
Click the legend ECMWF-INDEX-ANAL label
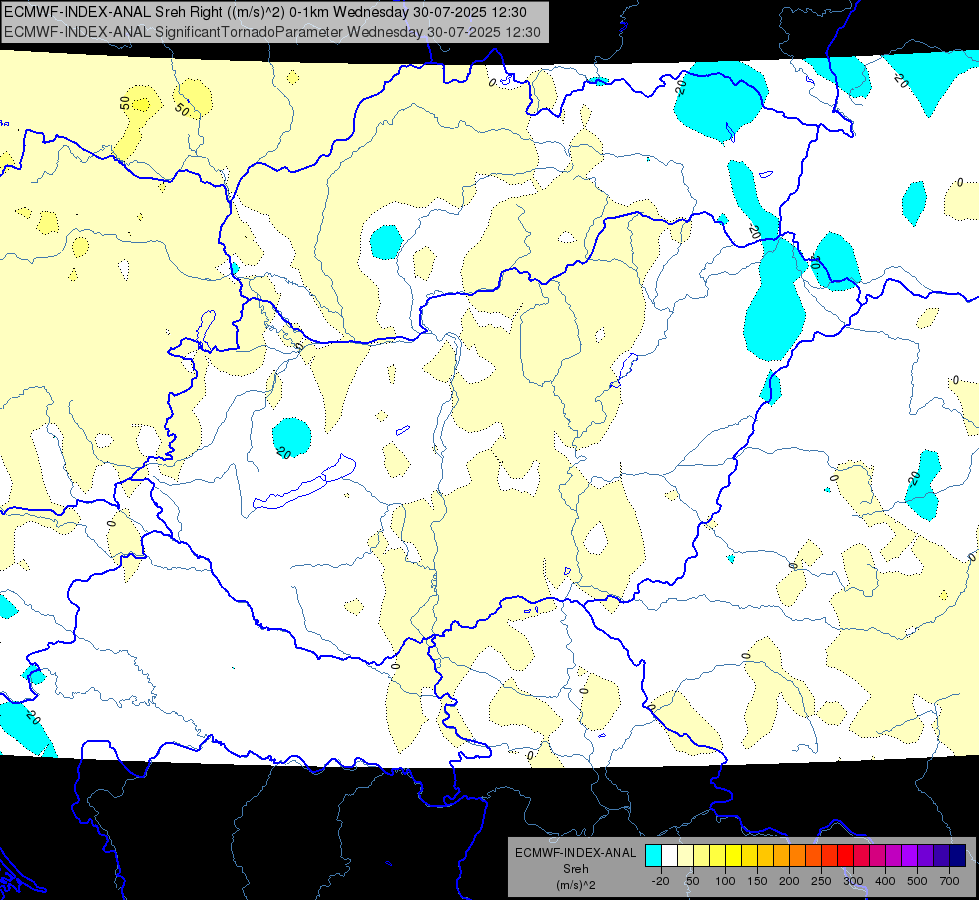pyautogui.click(x=576, y=853)
